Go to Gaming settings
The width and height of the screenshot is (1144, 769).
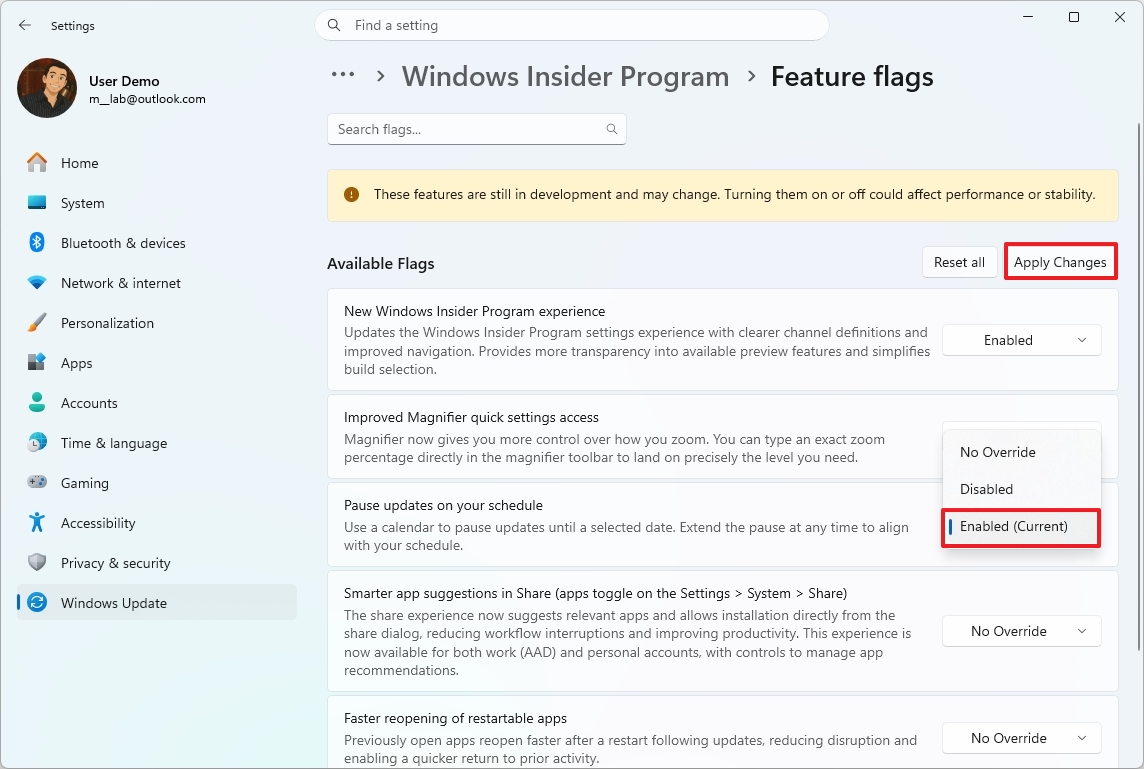(157, 483)
